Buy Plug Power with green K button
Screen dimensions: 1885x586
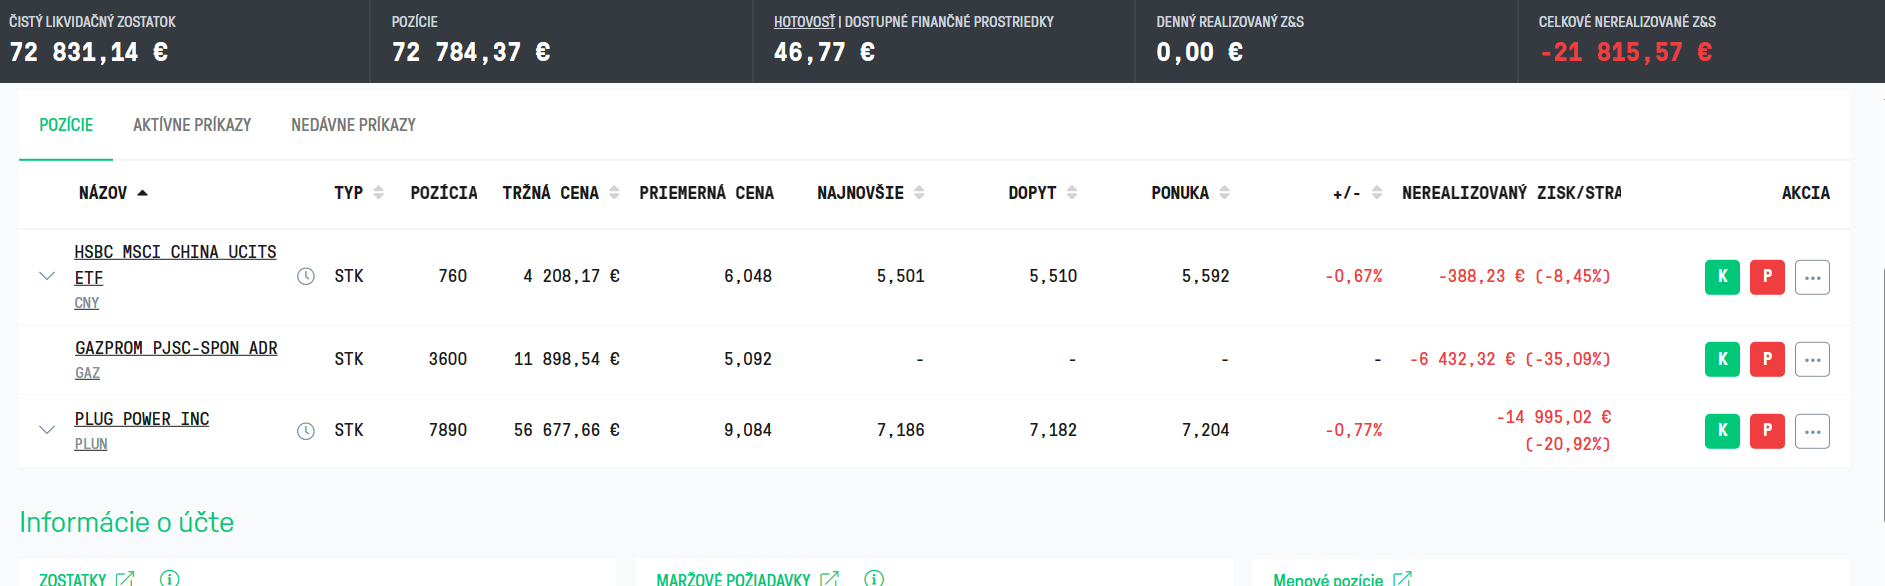(1722, 431)
